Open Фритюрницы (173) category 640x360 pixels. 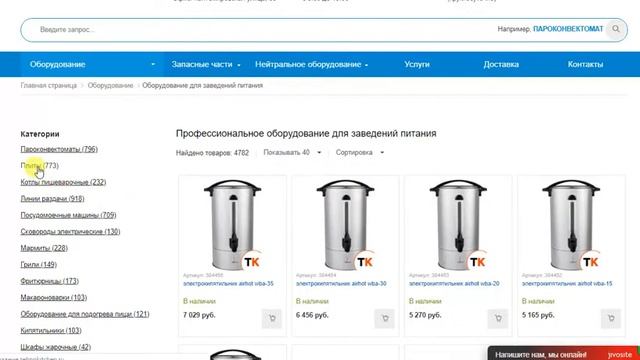(x=49, y=281)
